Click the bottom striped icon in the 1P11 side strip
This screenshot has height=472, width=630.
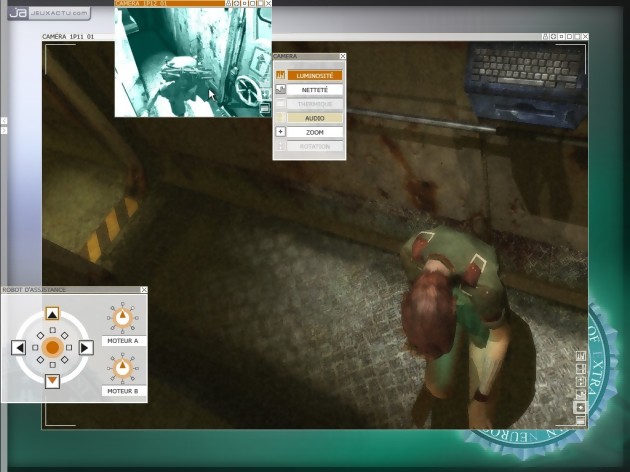pyautogui.click(x=581, y=420)
